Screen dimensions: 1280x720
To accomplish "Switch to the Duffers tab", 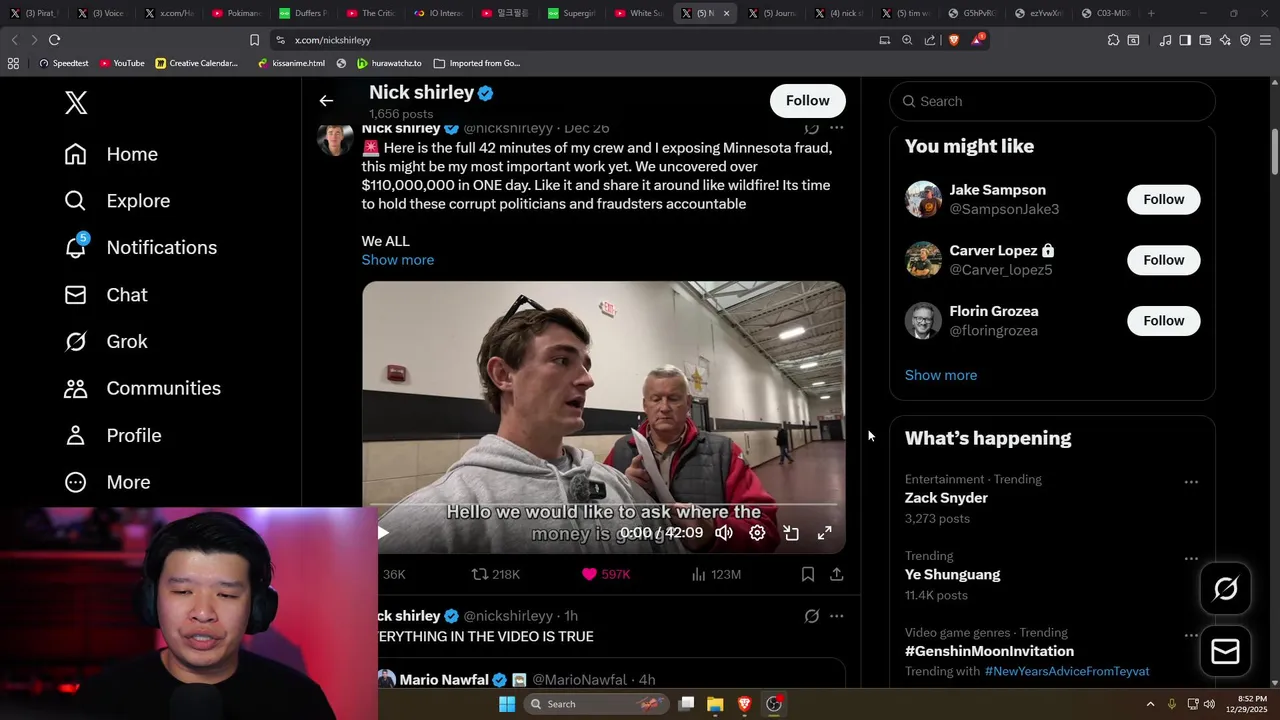I will 303,13.
